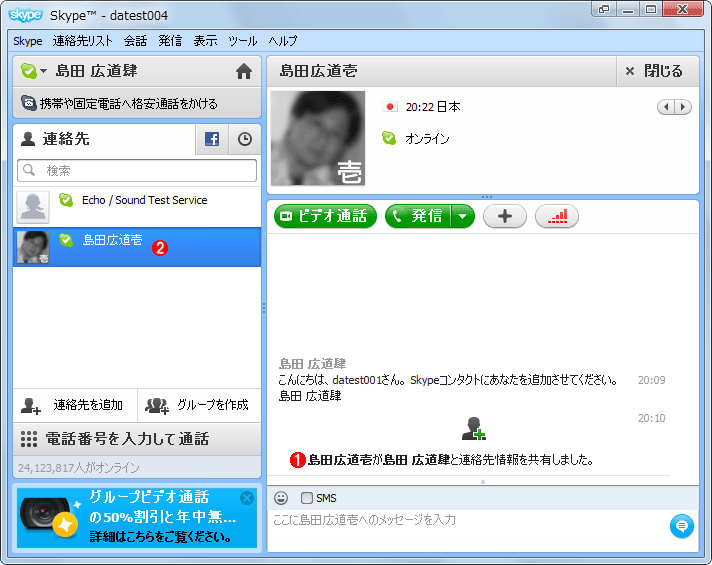
Task: Click 島田広道壱's avatar in the contact list
Action: [x=33, y=247]
